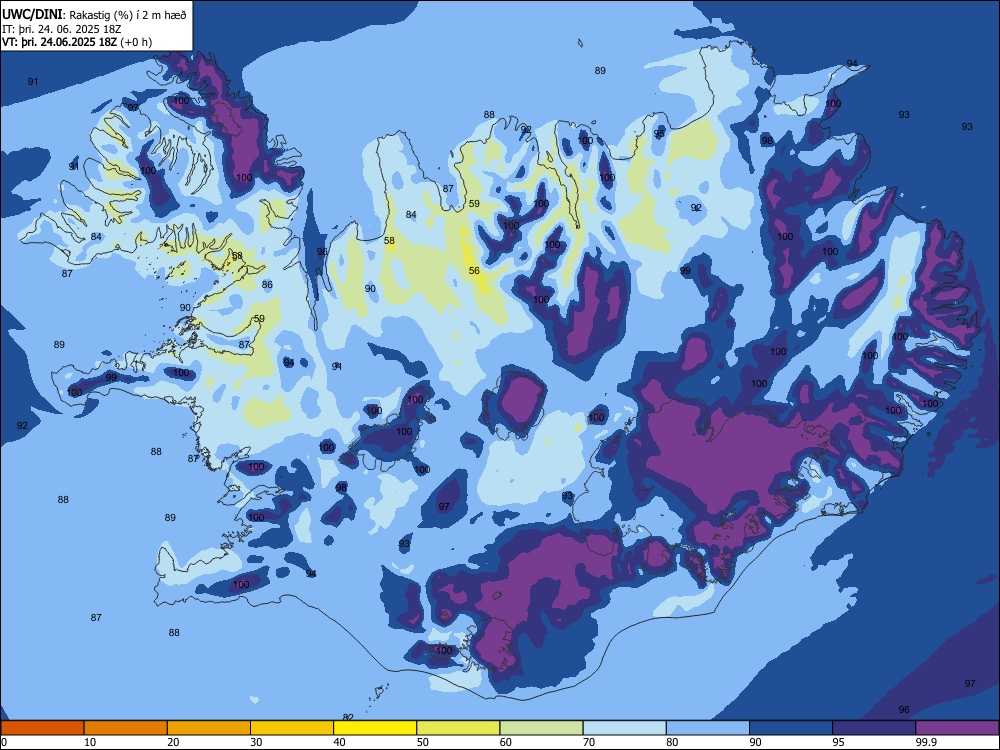1000x750 pixels.
Task: Click the 10–20 orange legend swatch
Action: 126,728
